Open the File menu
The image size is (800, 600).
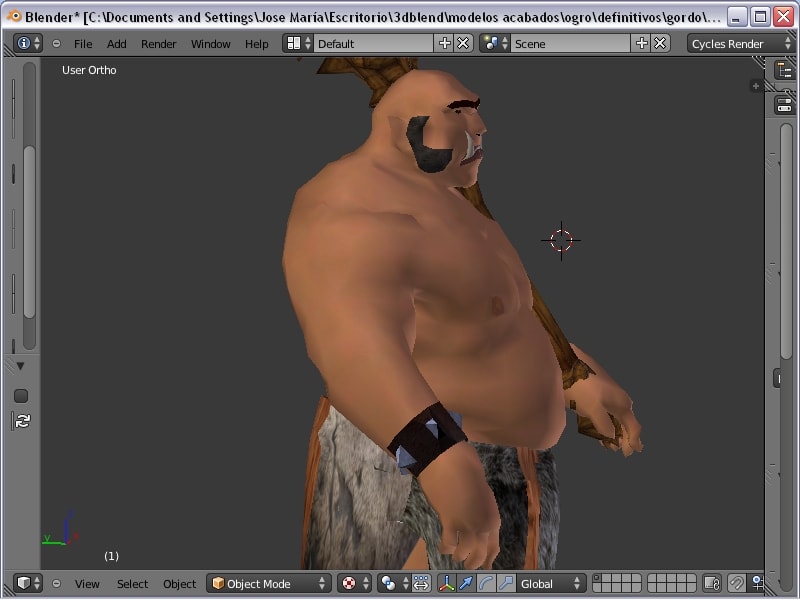pos(83,44)
